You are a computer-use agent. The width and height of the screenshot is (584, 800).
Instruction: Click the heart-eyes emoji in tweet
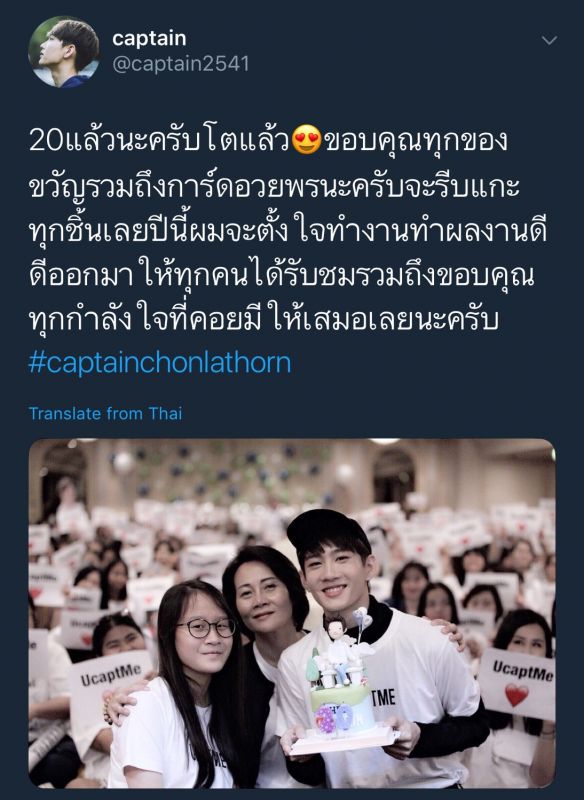click(x=307, y=140)
